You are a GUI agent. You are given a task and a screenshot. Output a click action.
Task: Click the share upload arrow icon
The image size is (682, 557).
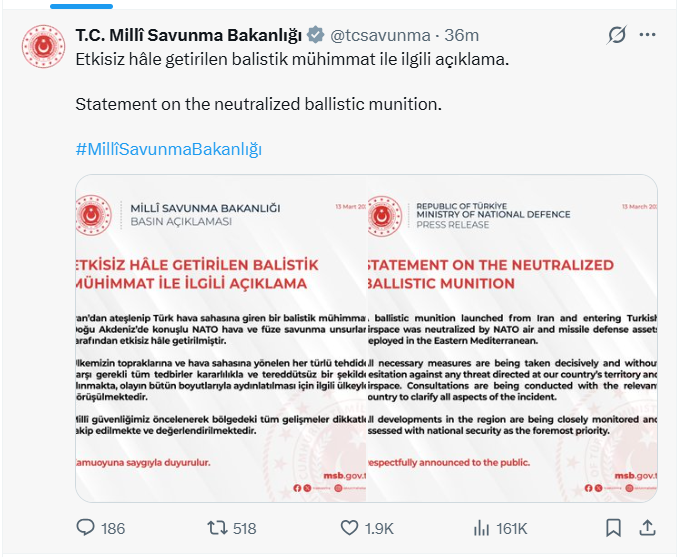coord(647,527)
